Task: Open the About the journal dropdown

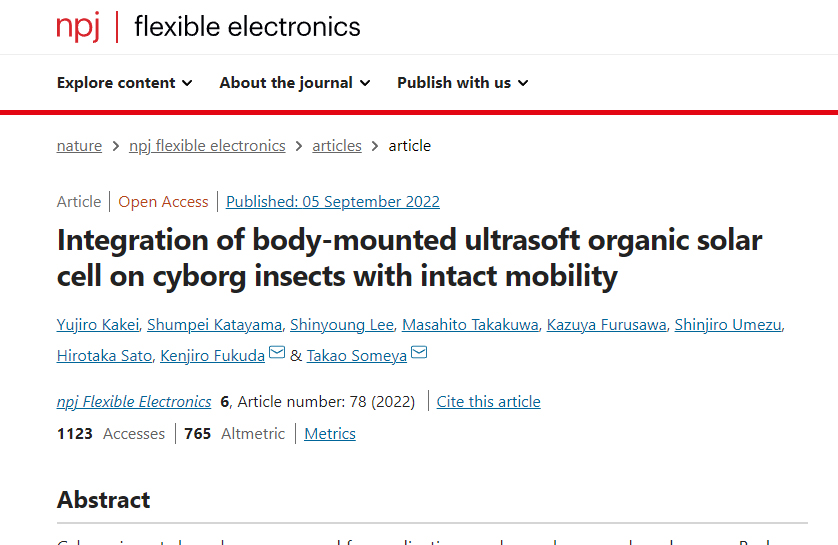Action: point(294,83)
